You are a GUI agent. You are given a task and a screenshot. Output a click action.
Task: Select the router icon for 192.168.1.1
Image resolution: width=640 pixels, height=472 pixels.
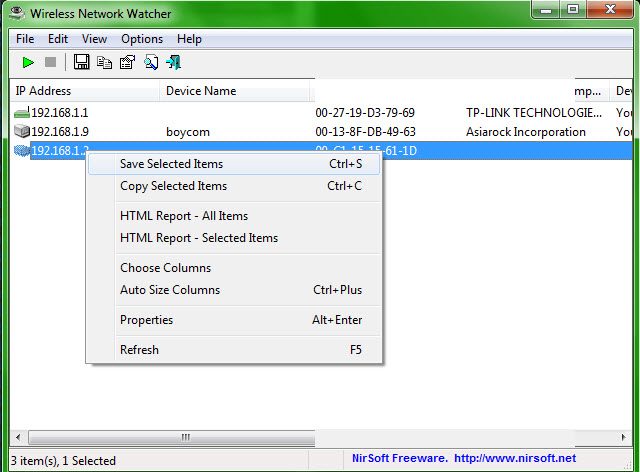21,113
